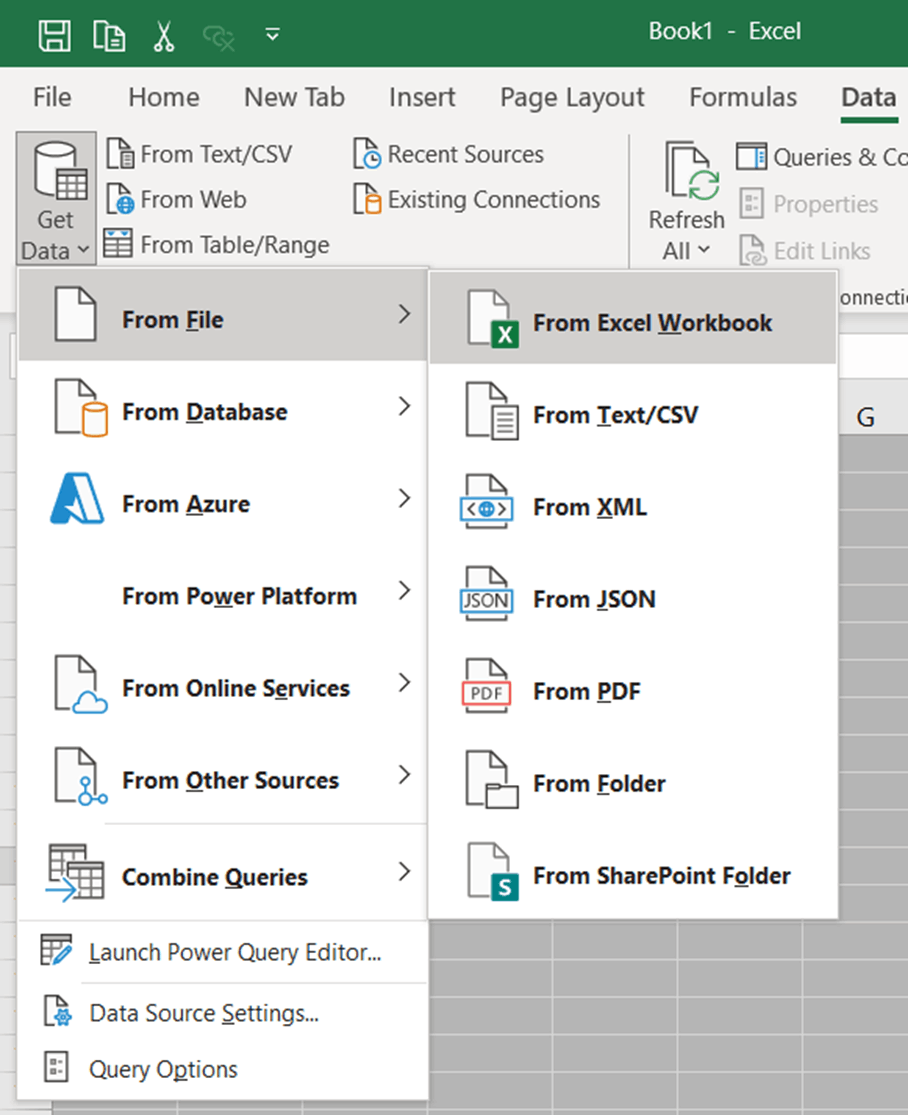
Task: Switch to the New Tab ribbon tab
Action: 294,97
